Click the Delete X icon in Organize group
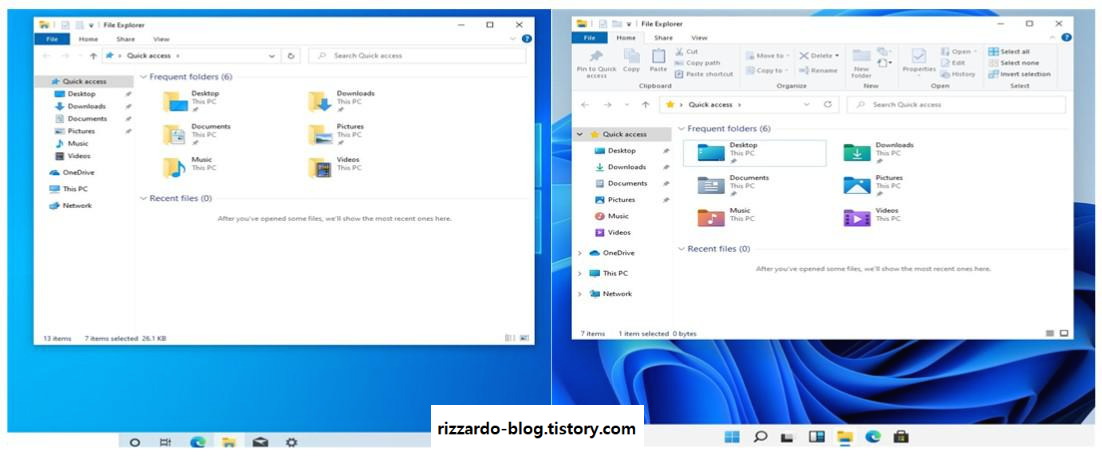 pyautogui.click(x=804, y=55)
